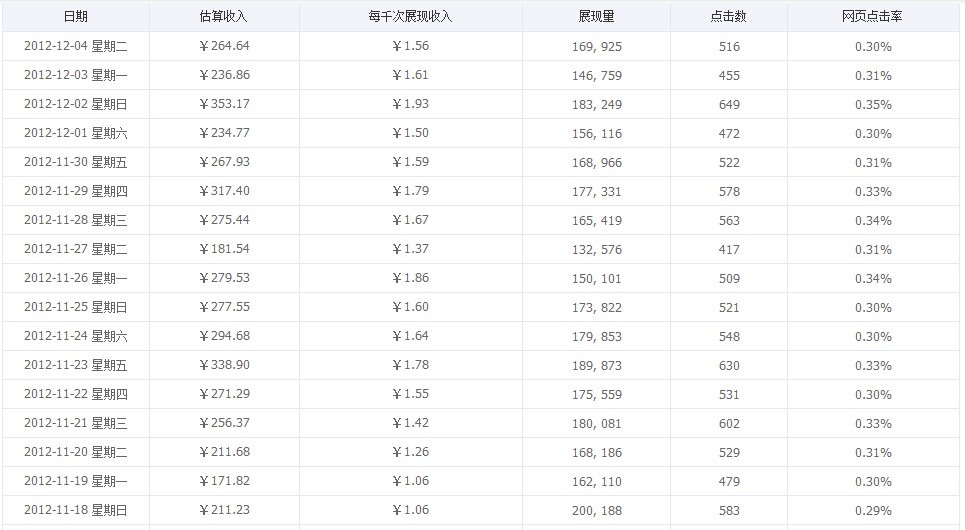
Task: Select date cell 2012-12-03 星期一
Action: (x=76, y=75)
